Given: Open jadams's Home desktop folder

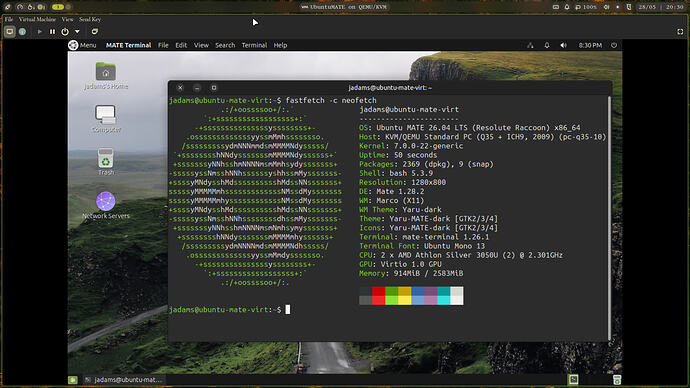Looking at the screenshot, I should [106, 76].
